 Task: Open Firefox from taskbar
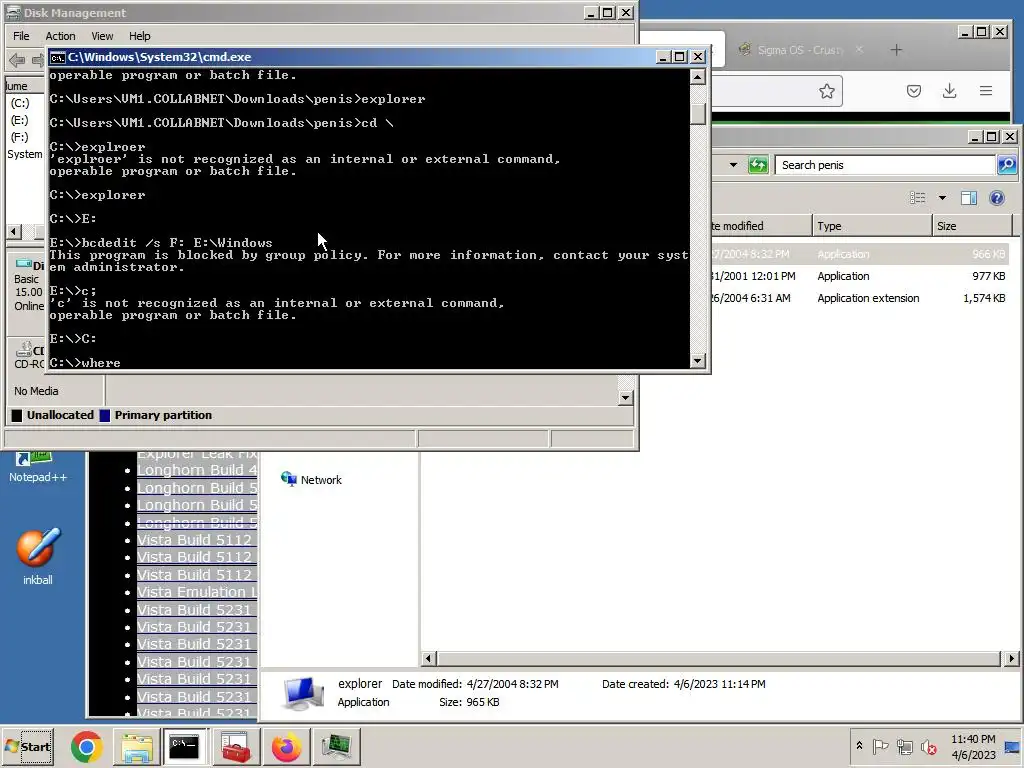[286, 747]
